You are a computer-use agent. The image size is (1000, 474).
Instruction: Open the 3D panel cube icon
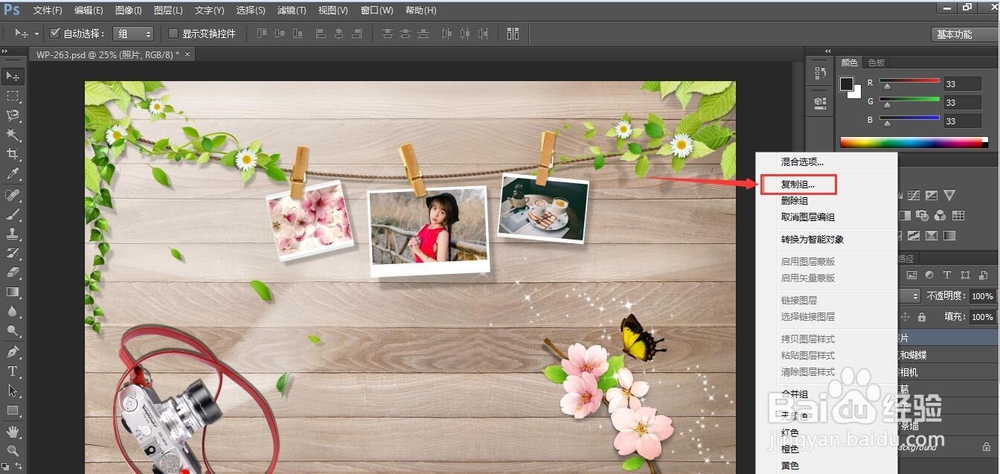pyautogui.click(x=820, y=101)
